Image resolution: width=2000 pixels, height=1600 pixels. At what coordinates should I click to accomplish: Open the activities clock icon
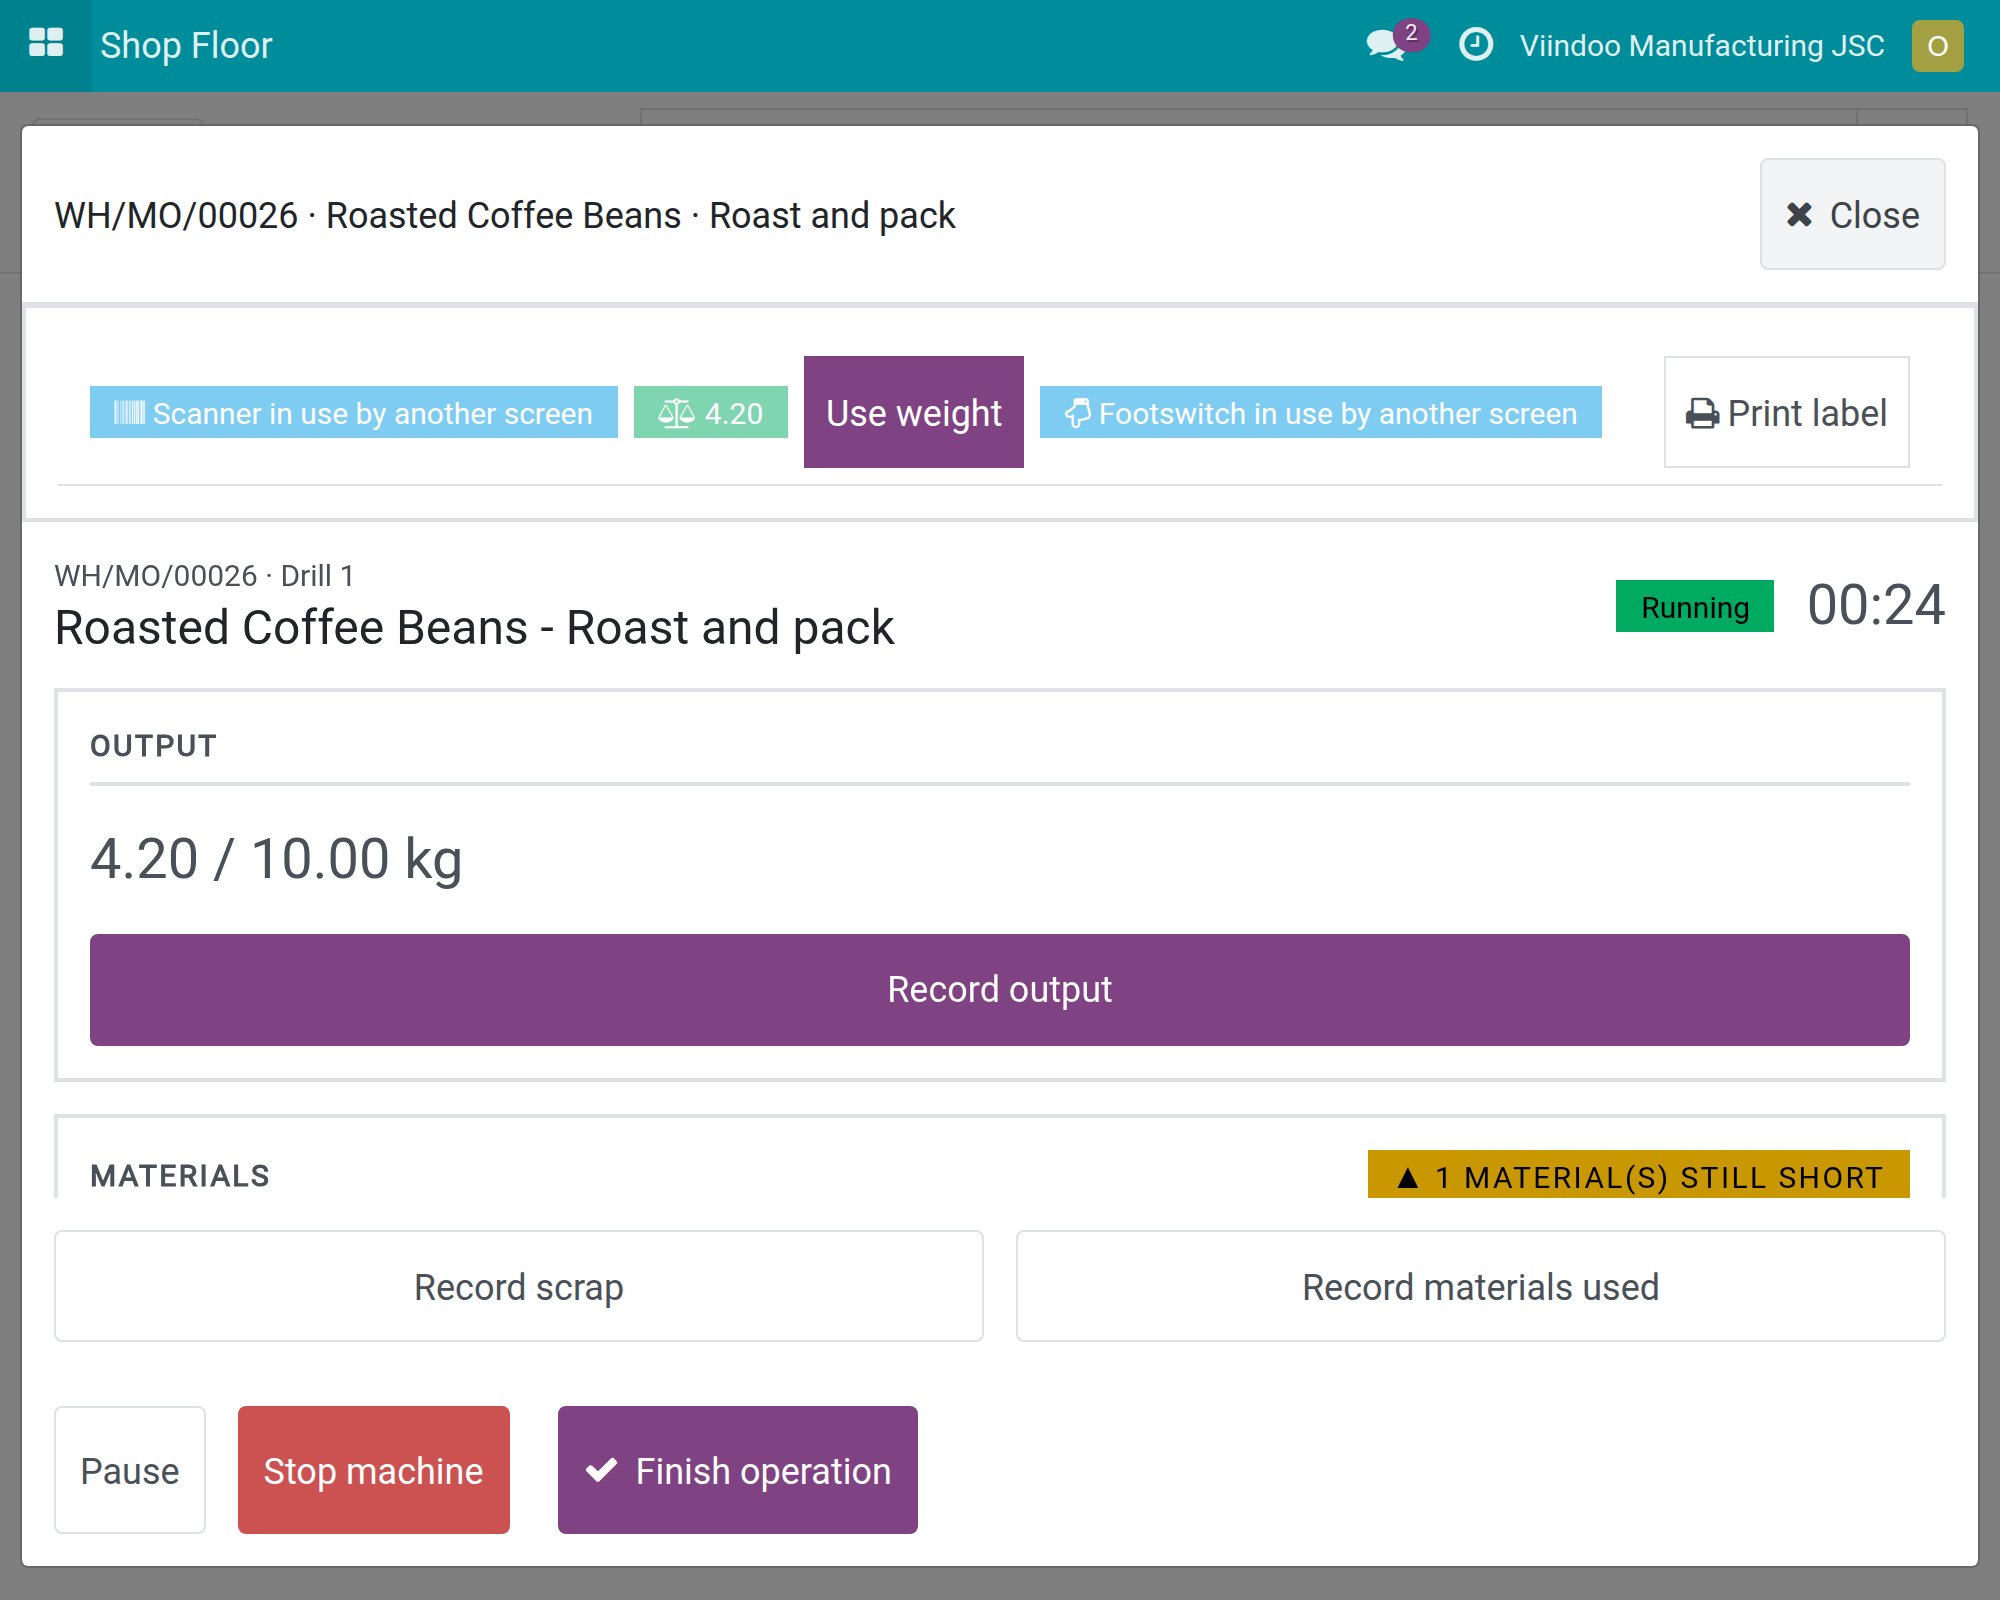click(1476, 45)
